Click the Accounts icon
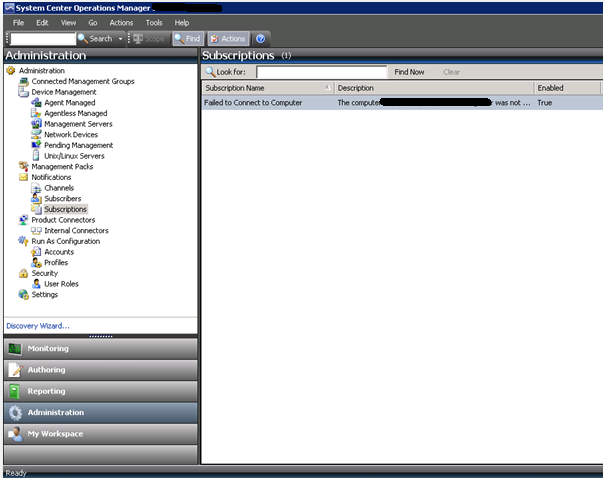This screenshot has height=478, width=603. 36,252
